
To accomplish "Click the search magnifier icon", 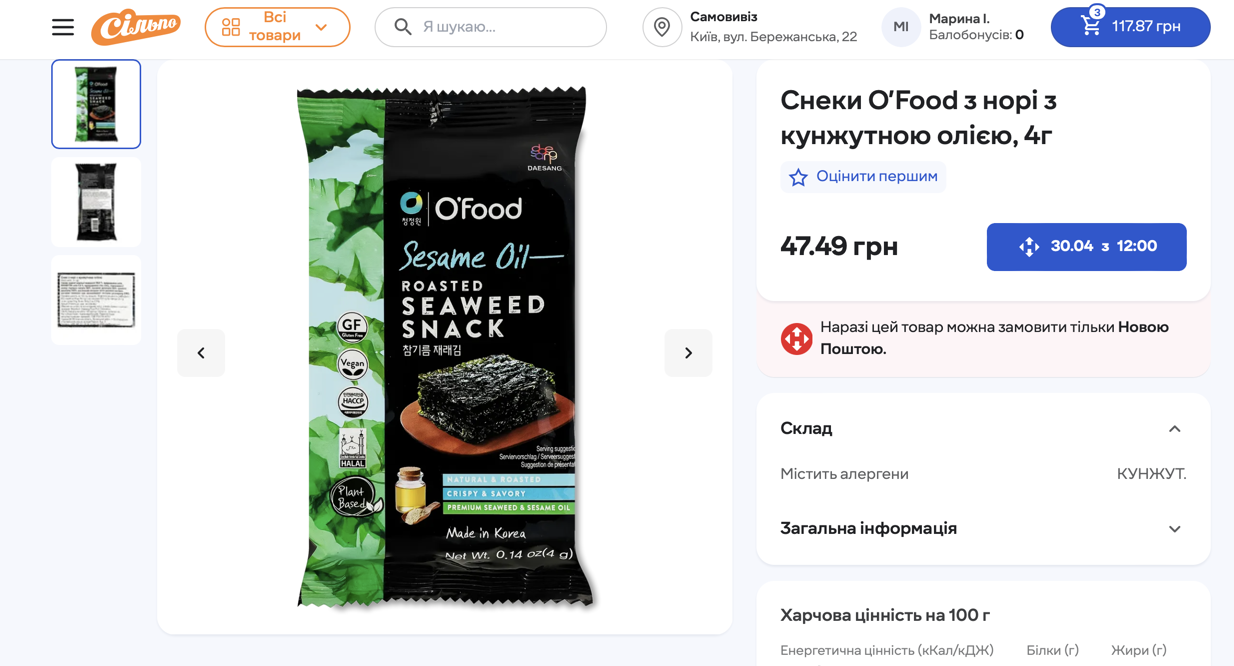I will coord(403,27).
